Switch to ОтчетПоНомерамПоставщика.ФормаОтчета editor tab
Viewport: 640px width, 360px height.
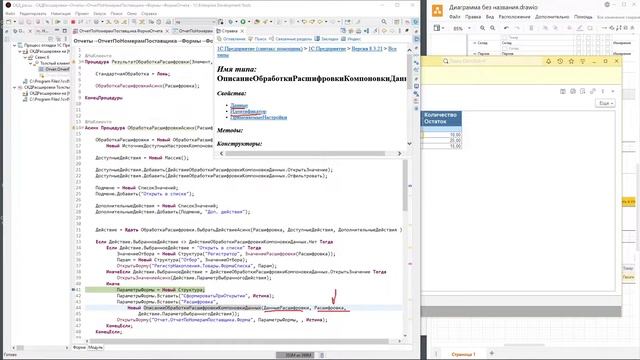(121, 31)
